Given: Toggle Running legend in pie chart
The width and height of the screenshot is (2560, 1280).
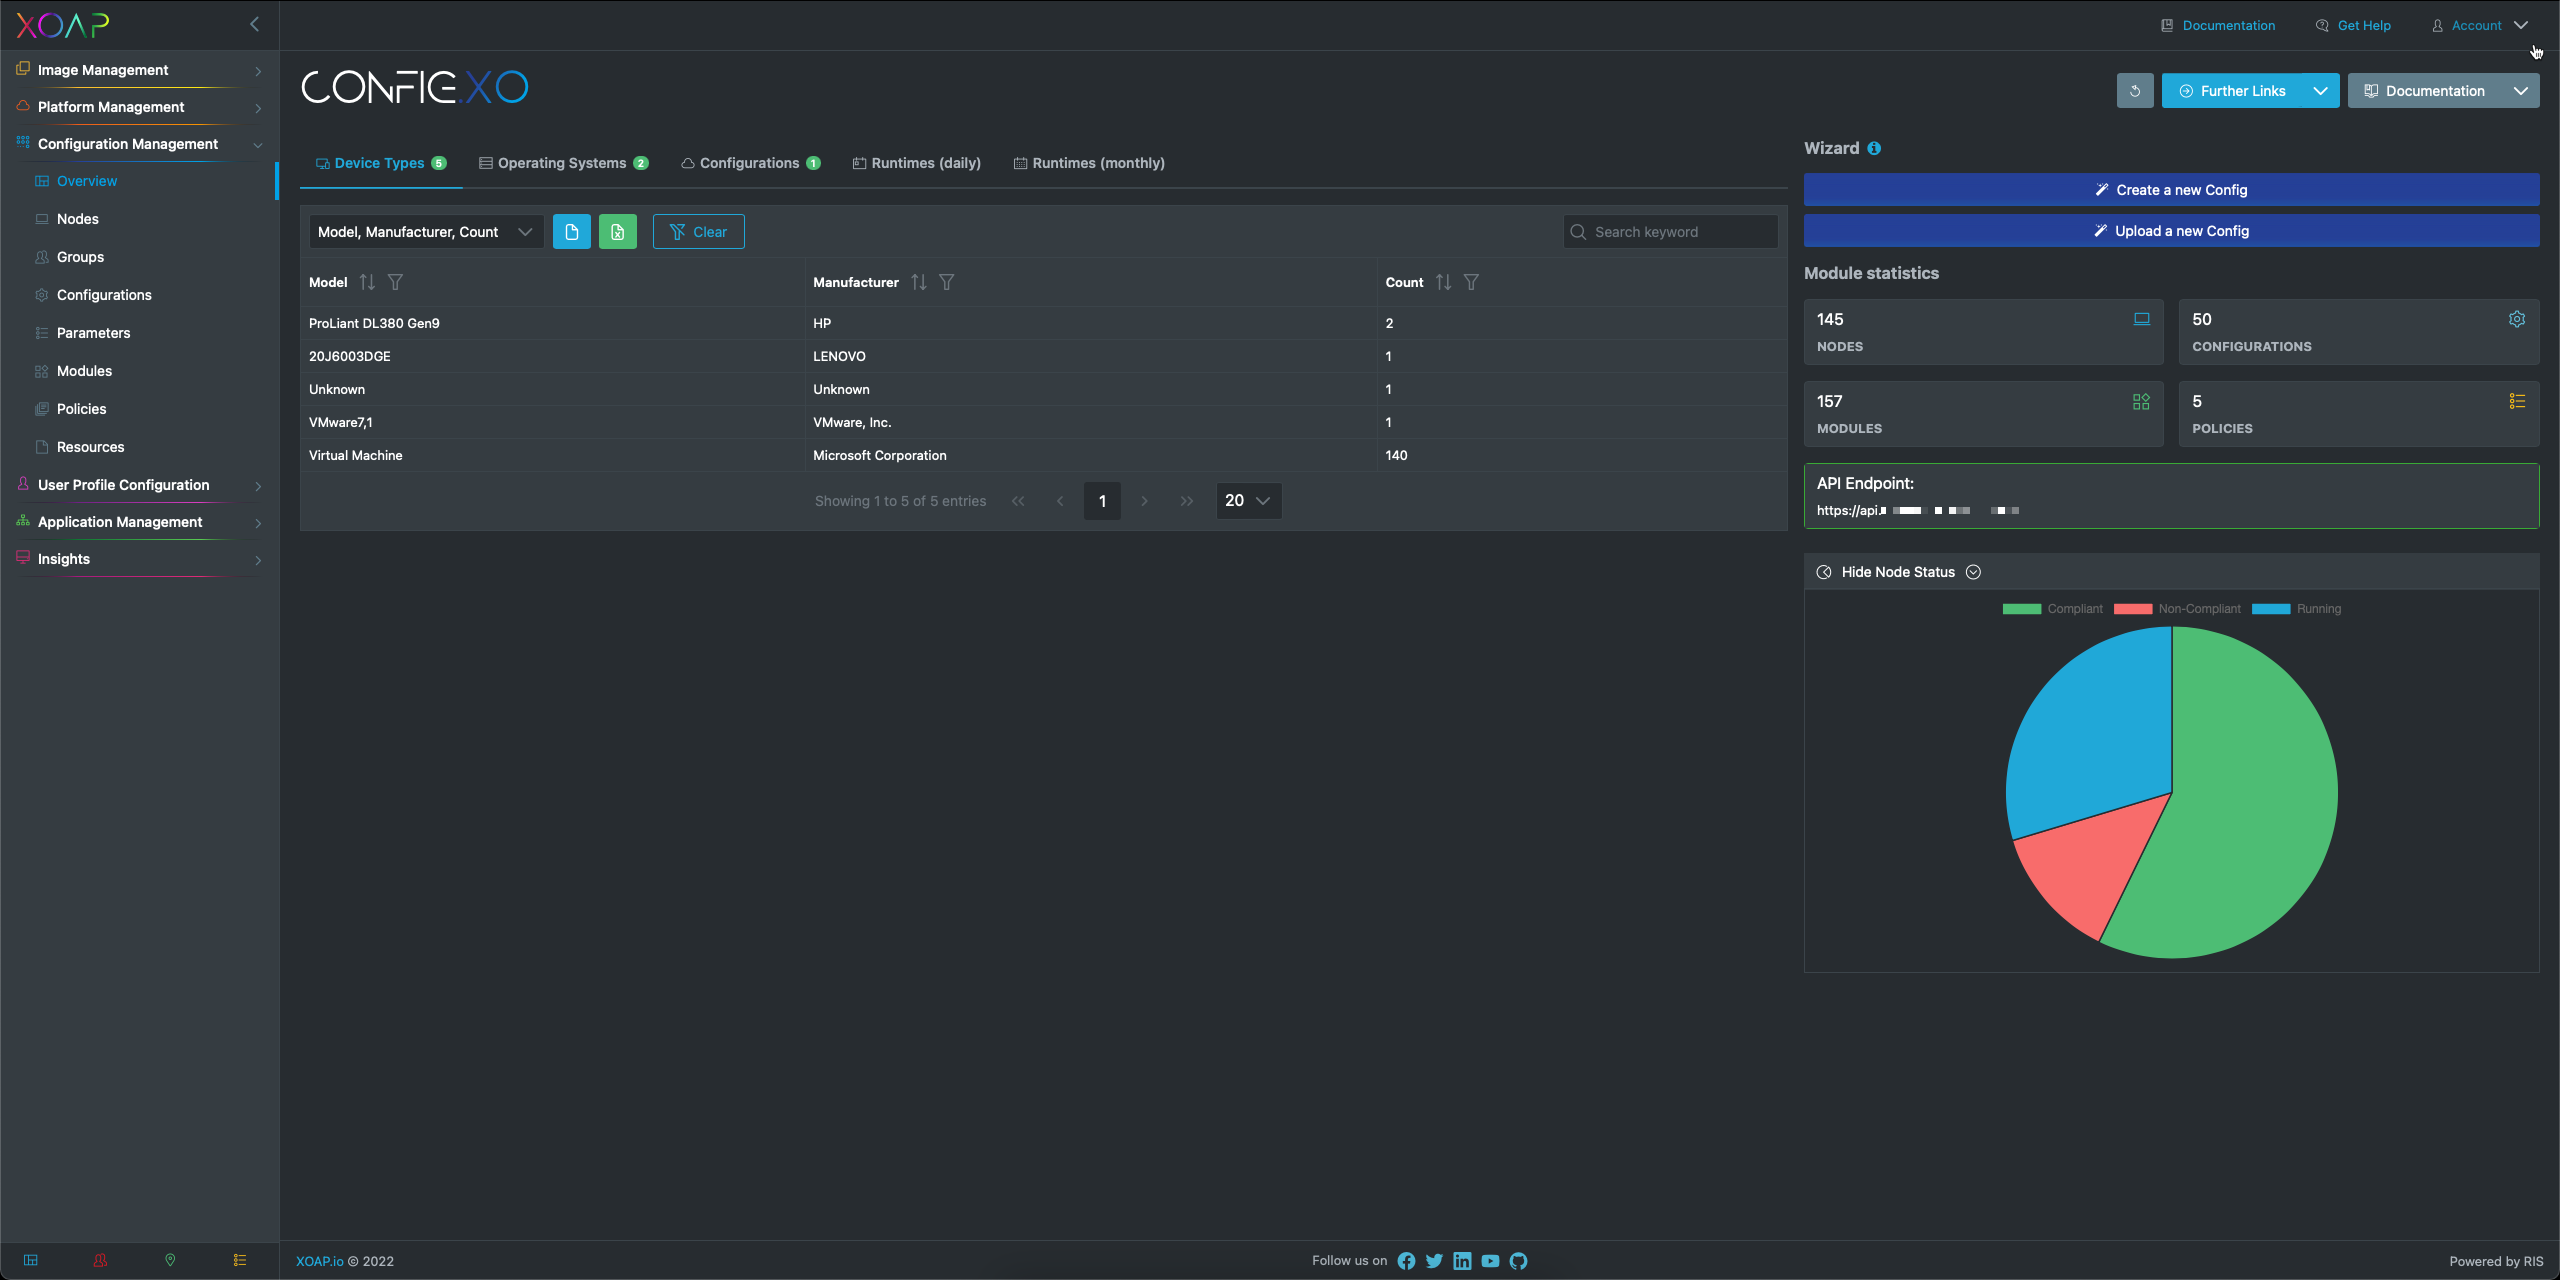Looking at the screenshot, I should (2296, 609).
